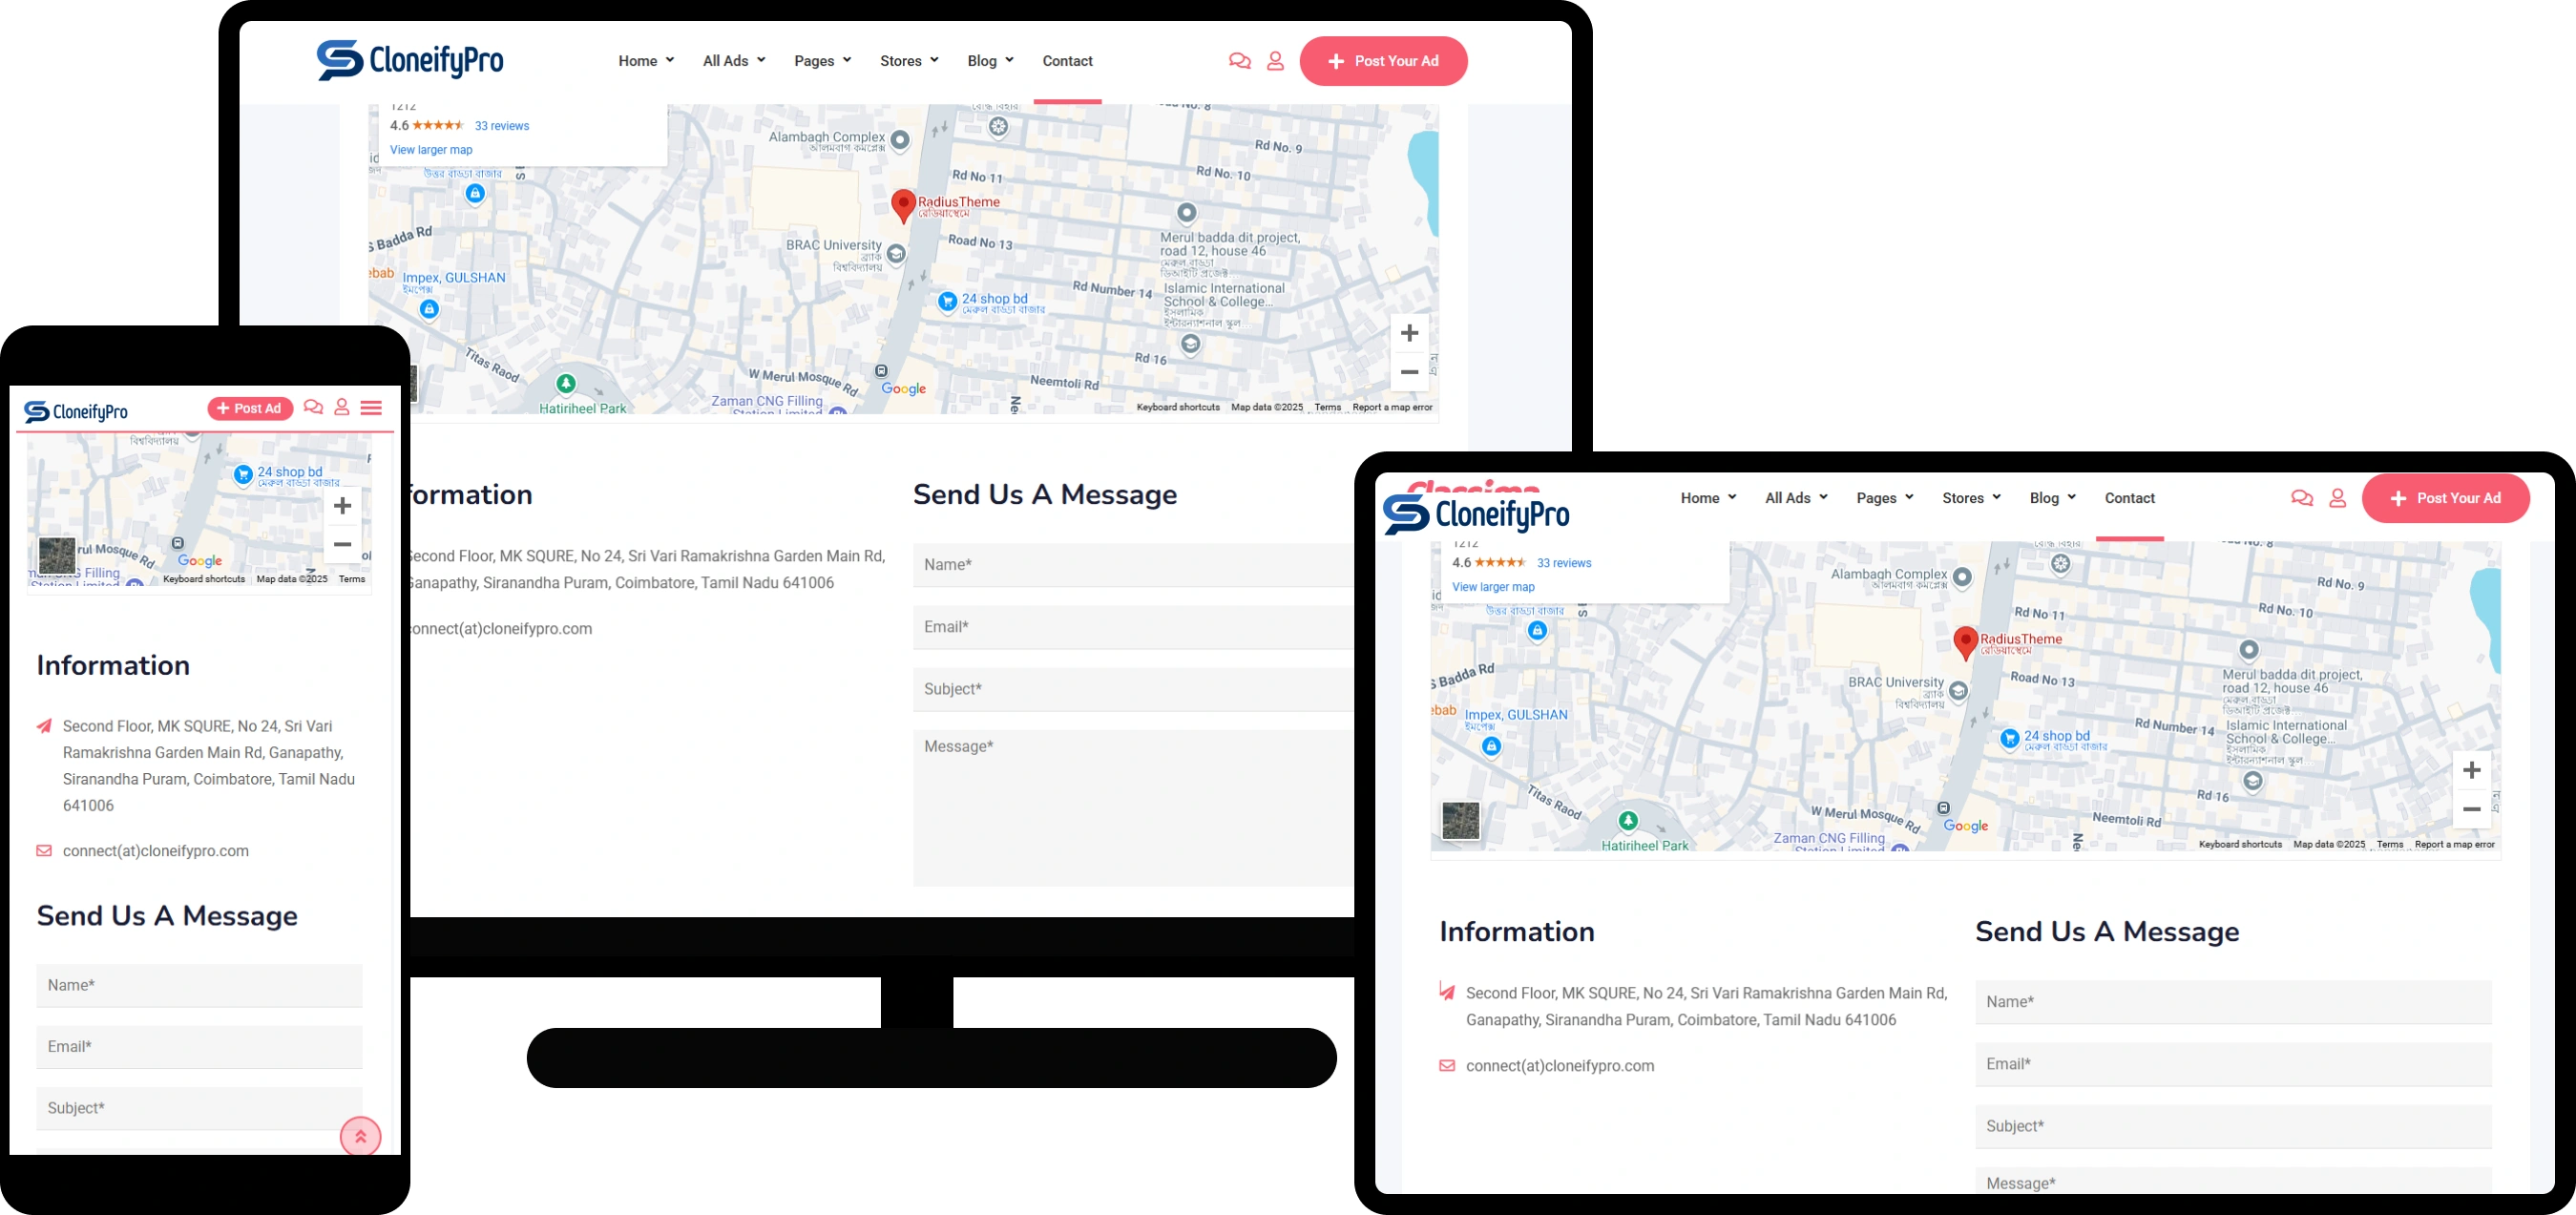Viewport: 2576px width, 1215px height.
Task: Click chat icon in desktop header
Action: click(1239, 61)
